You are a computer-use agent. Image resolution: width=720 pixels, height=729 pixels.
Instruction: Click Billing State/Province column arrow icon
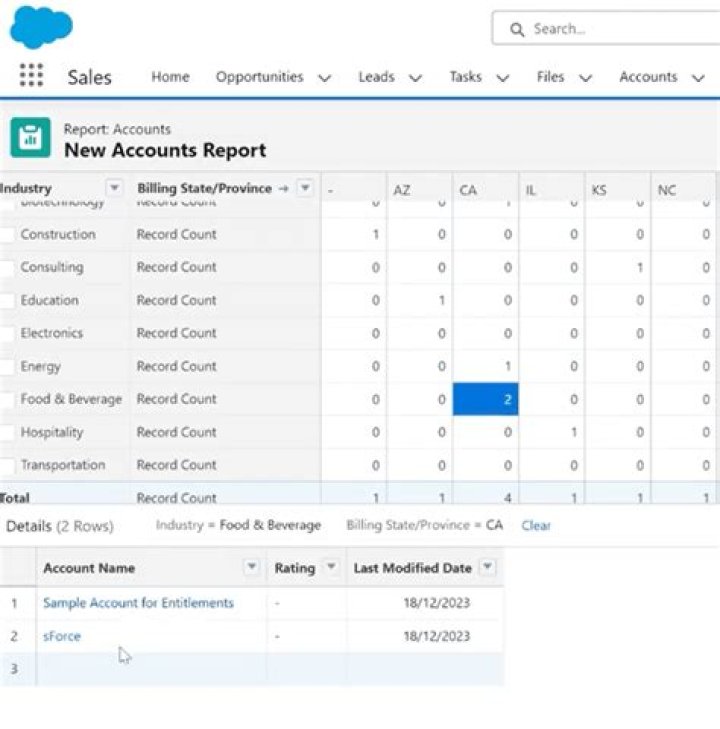(x=284, y=188)
